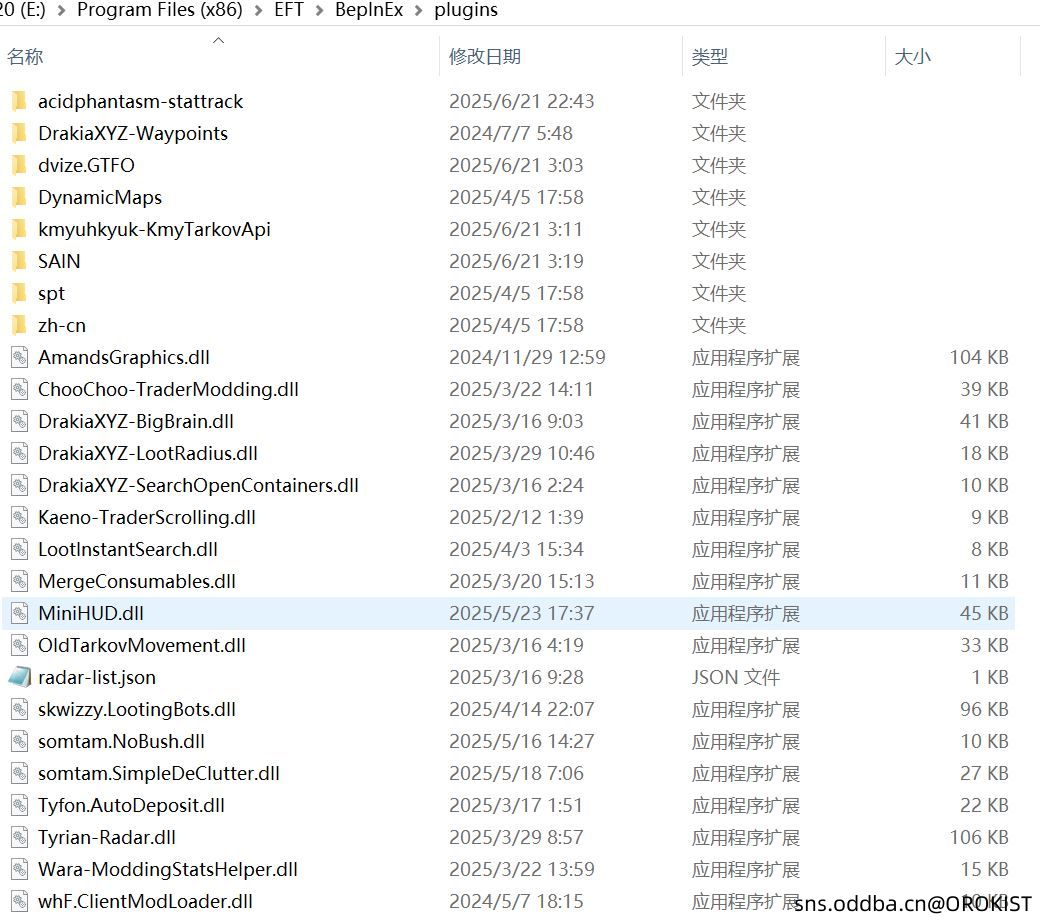Click the plugins breadcrumb segment
Screen dimensions: 1040x924
coord(466,10)
